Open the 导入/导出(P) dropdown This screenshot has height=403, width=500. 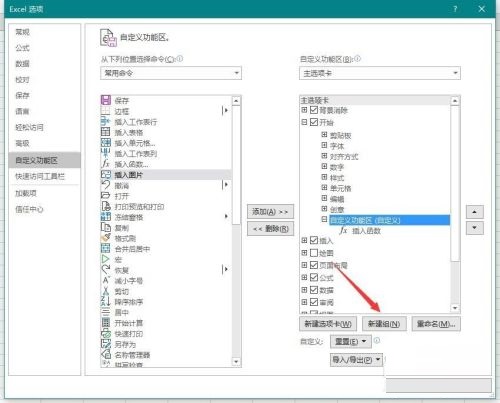(356, 360)
